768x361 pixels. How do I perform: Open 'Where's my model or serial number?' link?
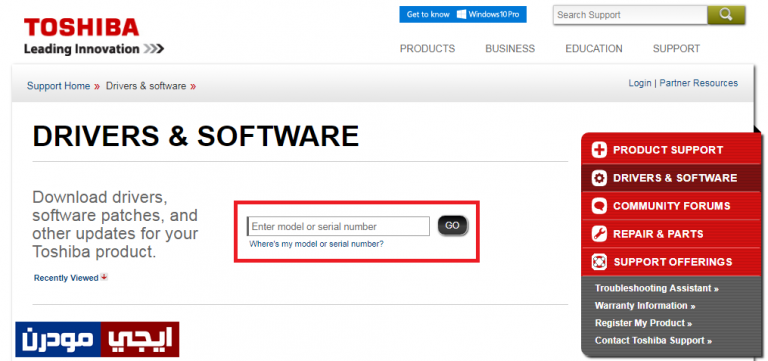click(x=316, y=243)
